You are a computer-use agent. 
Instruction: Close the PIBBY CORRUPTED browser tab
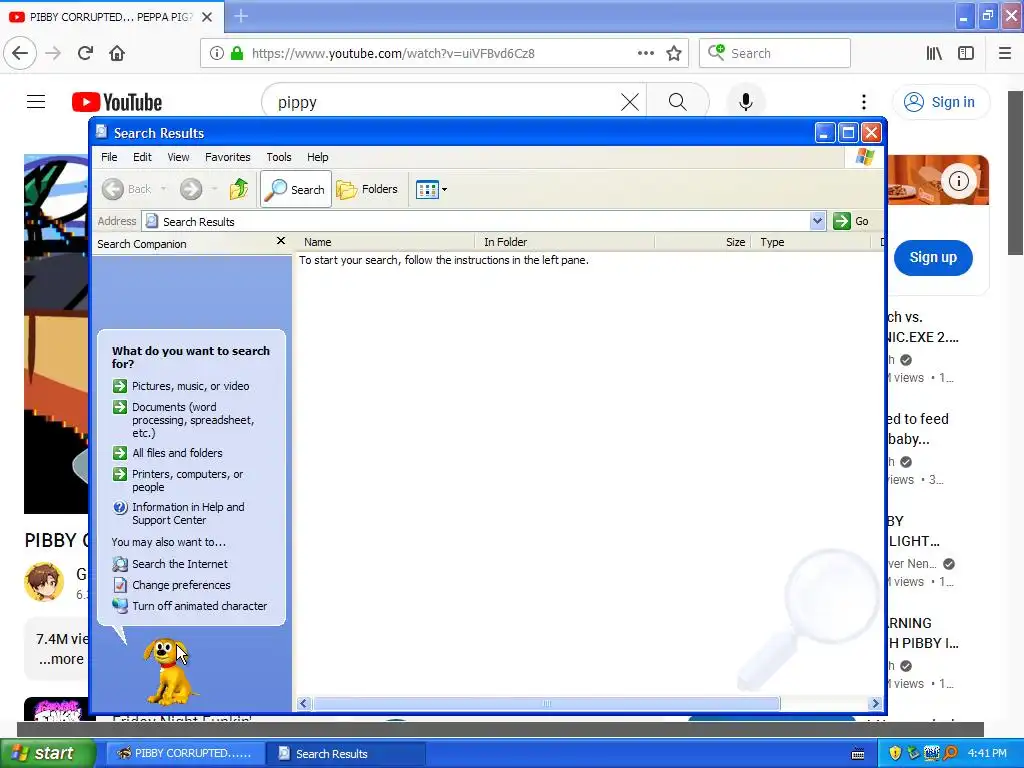[x=207, y=17]
